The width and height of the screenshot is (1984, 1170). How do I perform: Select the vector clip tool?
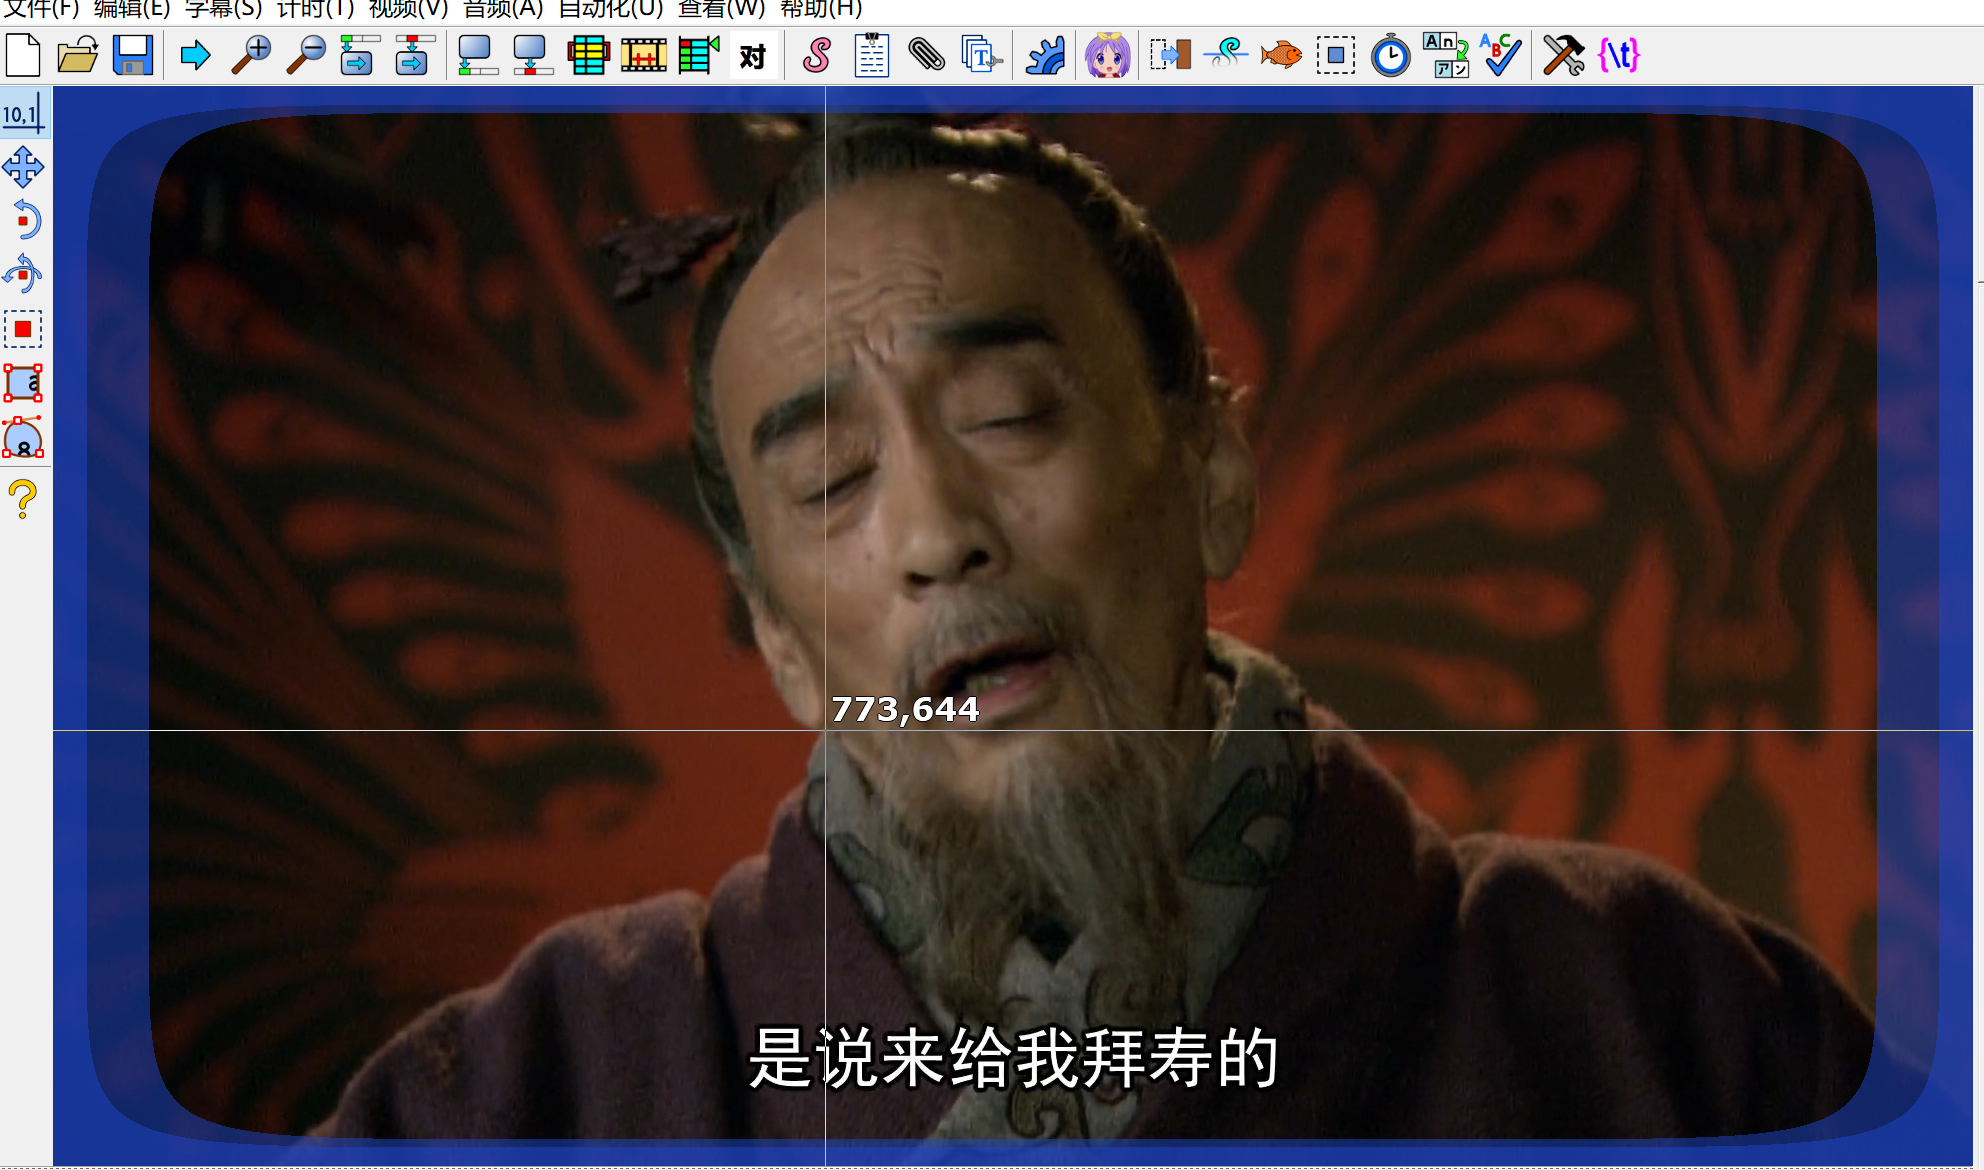[22, 438]
